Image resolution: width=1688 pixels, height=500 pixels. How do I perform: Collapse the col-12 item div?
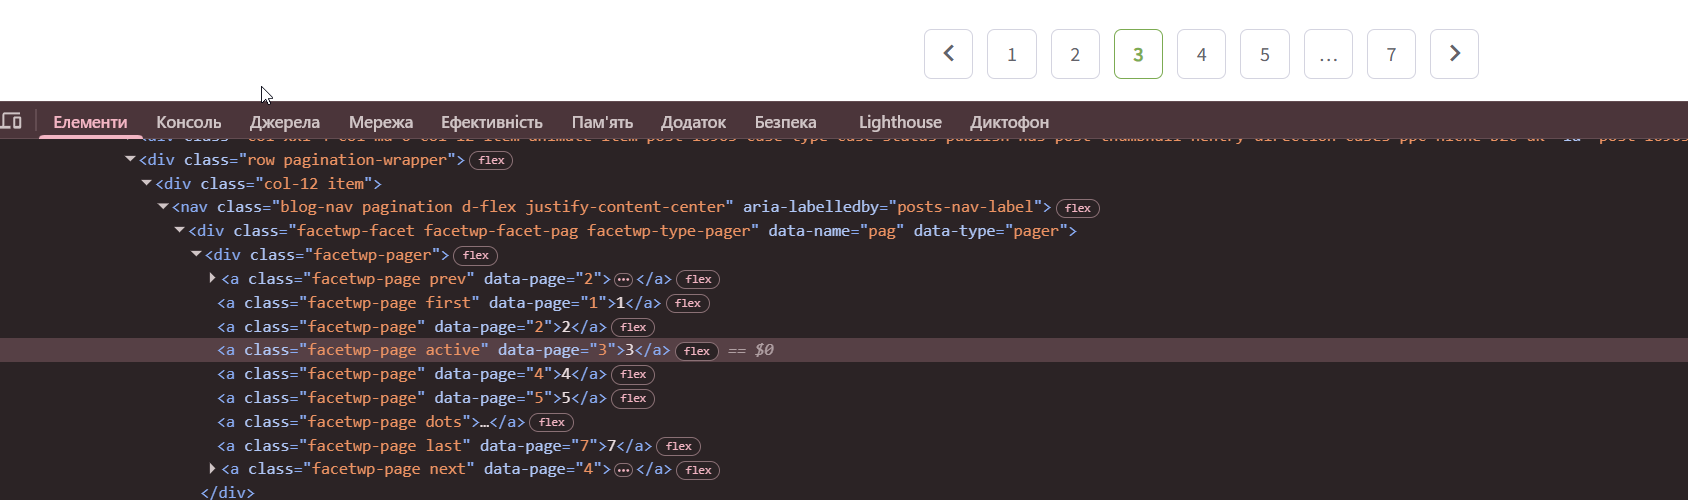point(147,183)
